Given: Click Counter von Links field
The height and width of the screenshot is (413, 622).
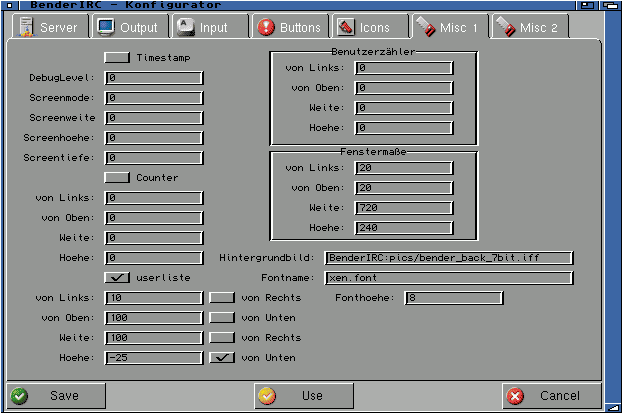Looking at the screenshot, I should click(154, 198).
